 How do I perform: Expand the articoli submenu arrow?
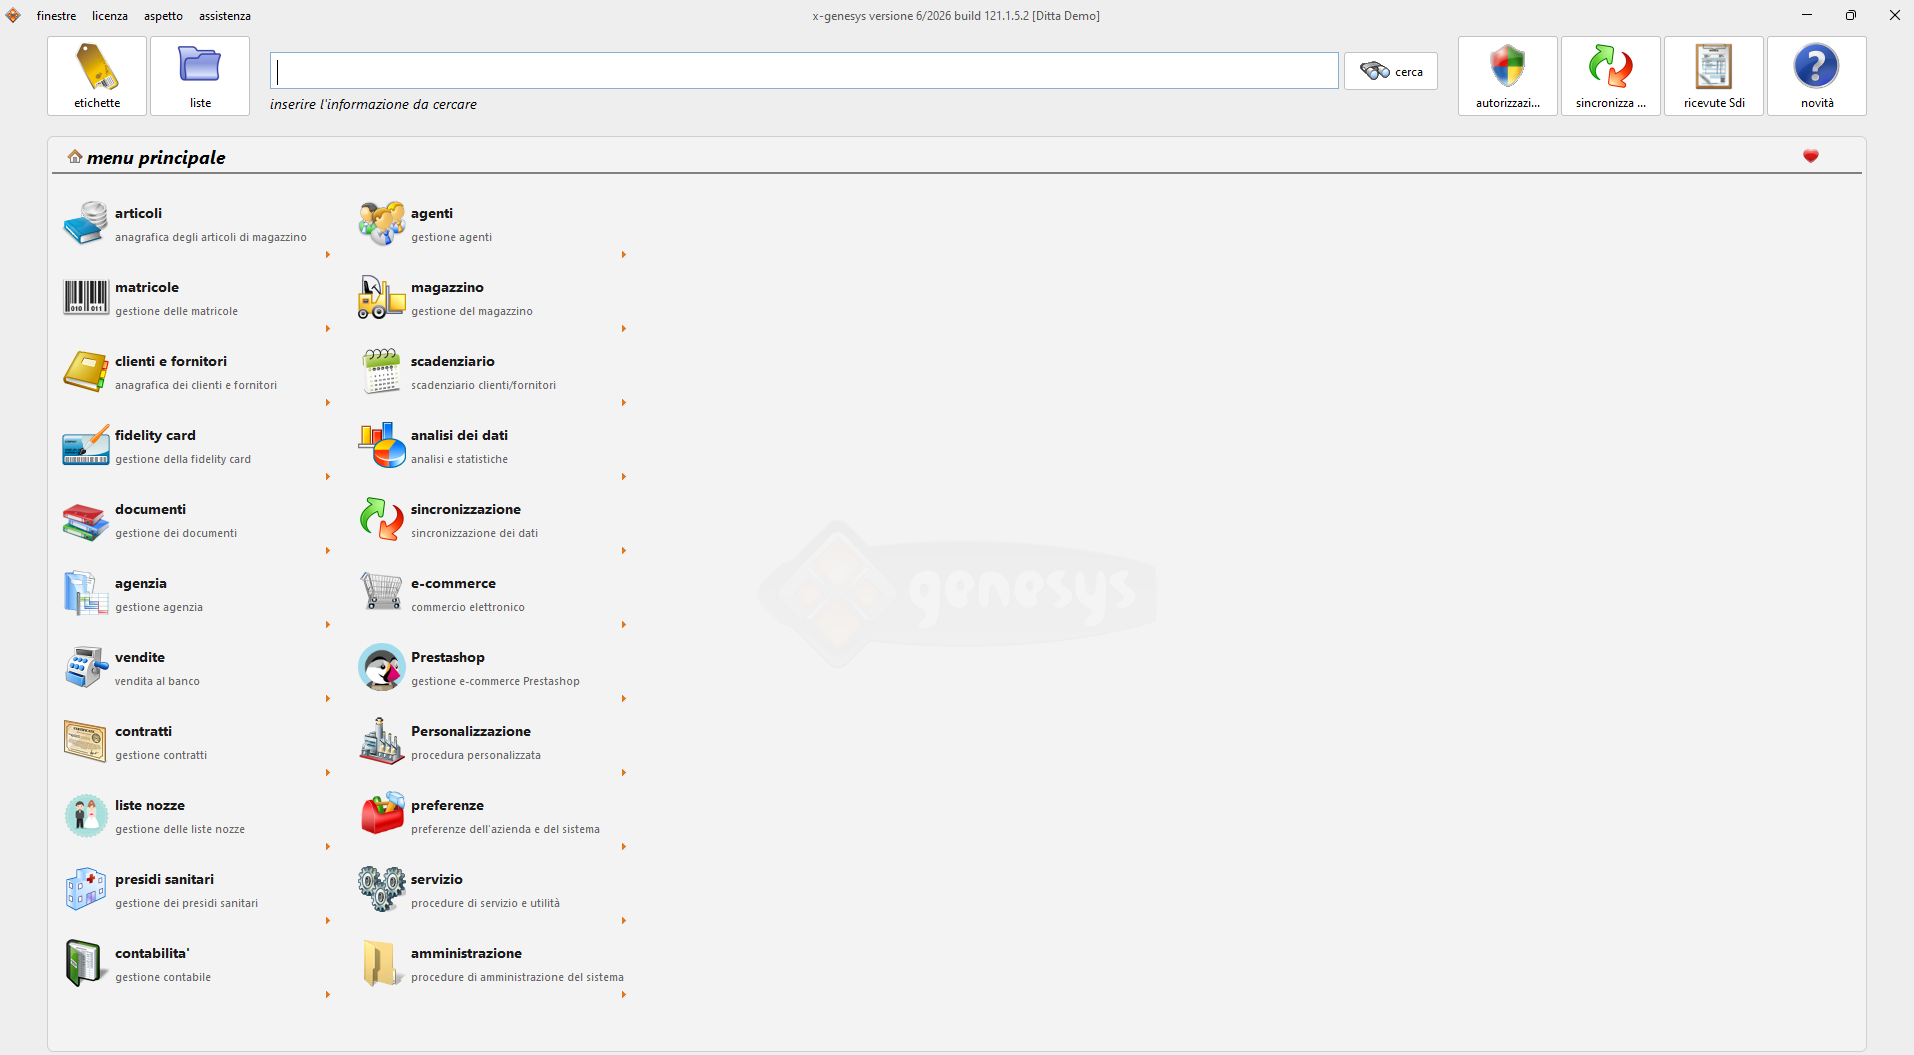click(328, 255)
